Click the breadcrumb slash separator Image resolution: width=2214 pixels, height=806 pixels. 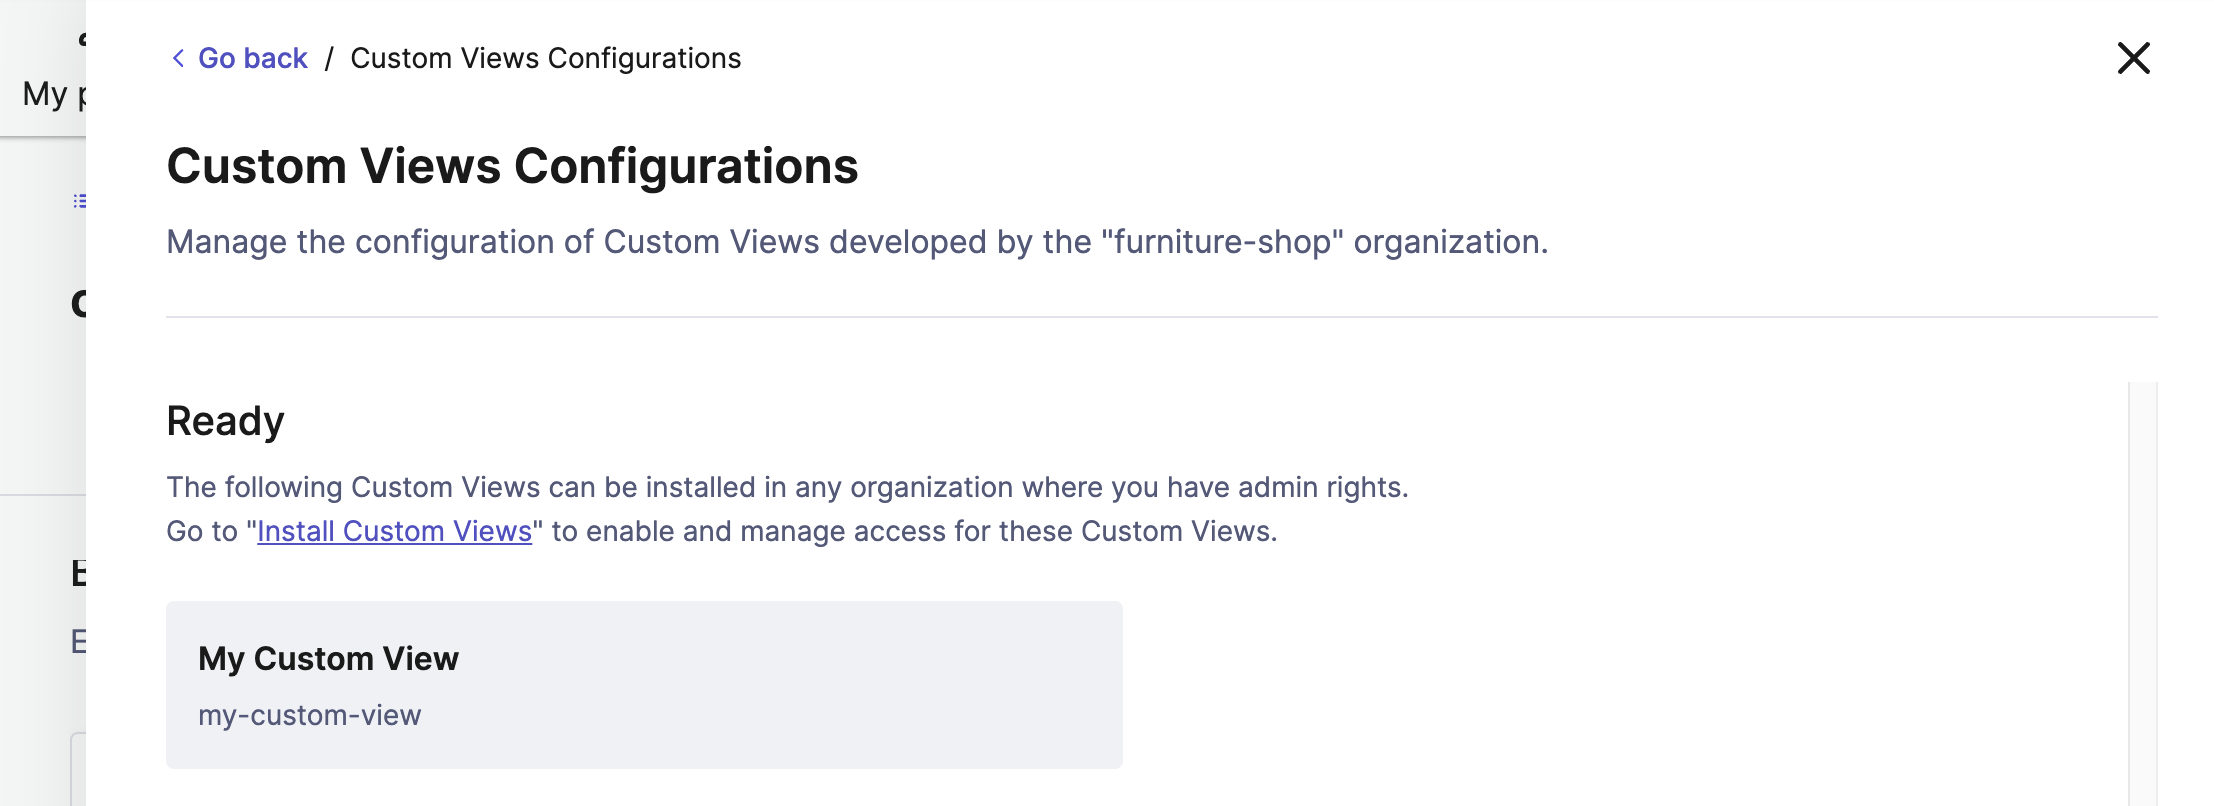[329, 58]
